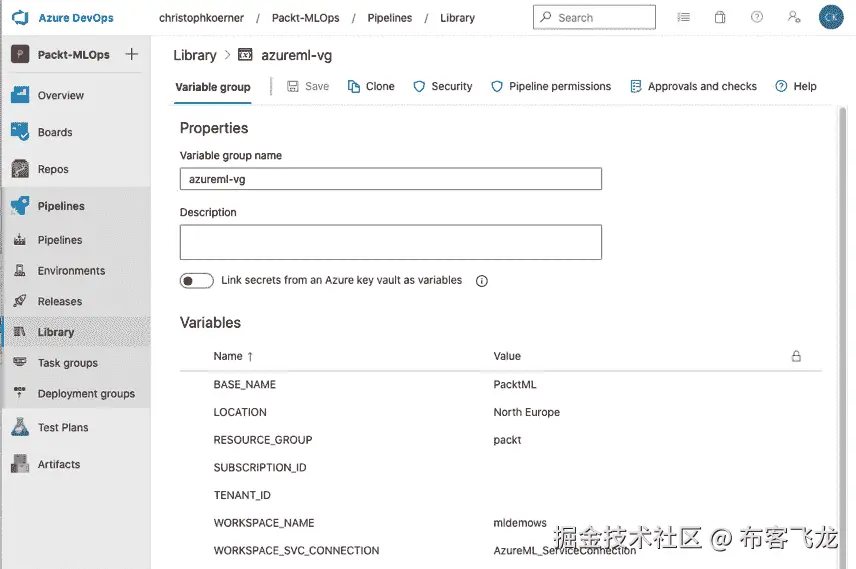Click the info icon next to key vault toggle

click(x=482, y=281)
